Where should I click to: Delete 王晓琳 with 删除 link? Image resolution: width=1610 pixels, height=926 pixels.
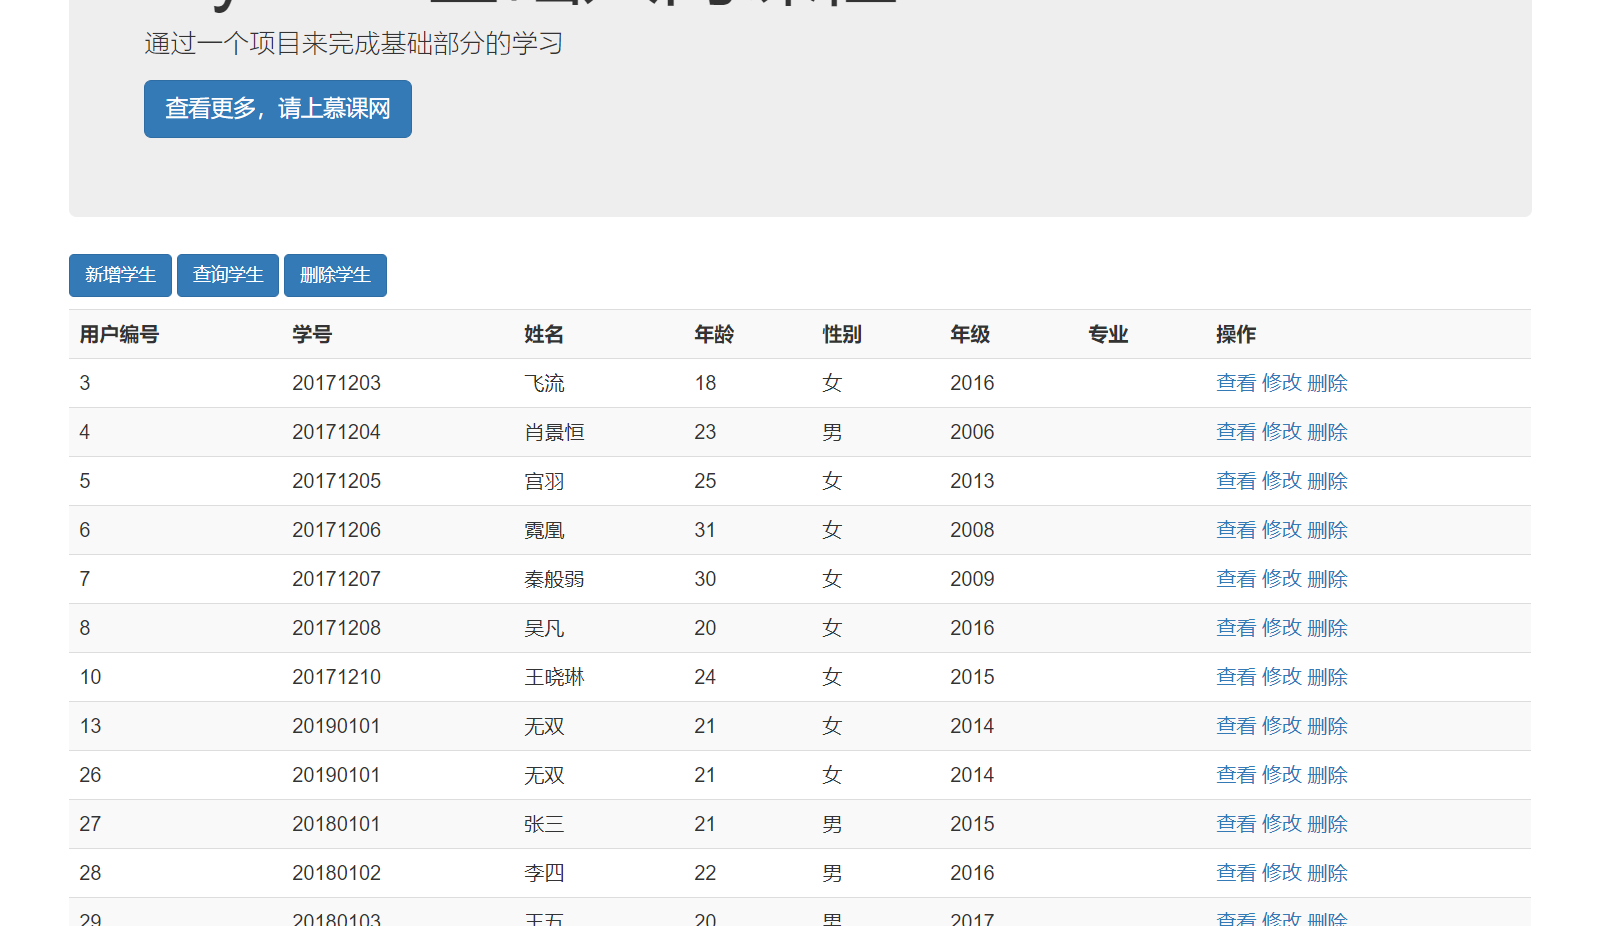[1328, 677]
